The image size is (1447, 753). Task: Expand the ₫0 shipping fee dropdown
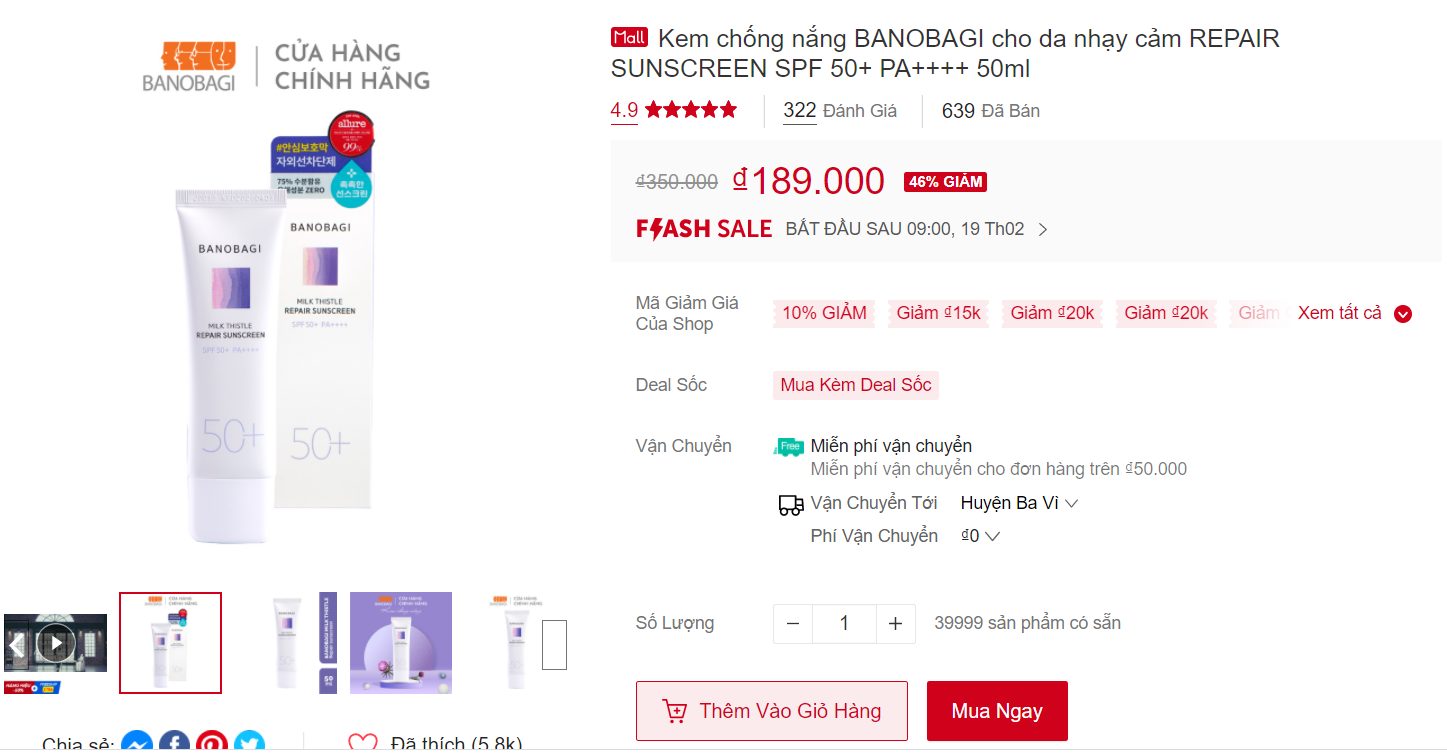coord(979,536)
